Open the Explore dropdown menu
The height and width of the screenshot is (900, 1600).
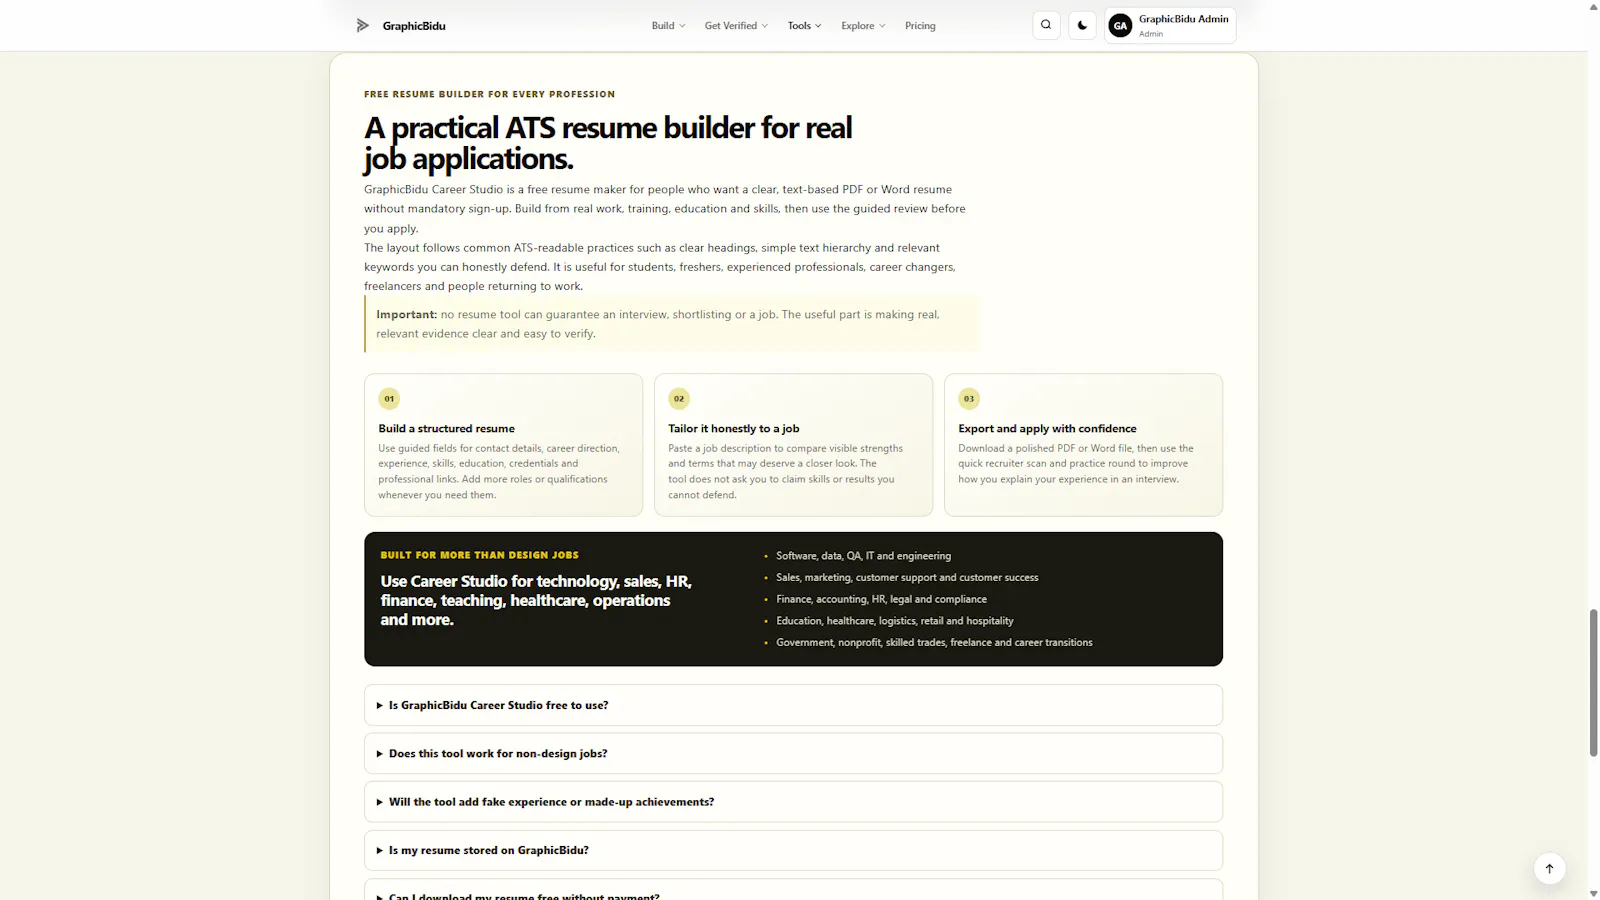[x=863, y=26]
